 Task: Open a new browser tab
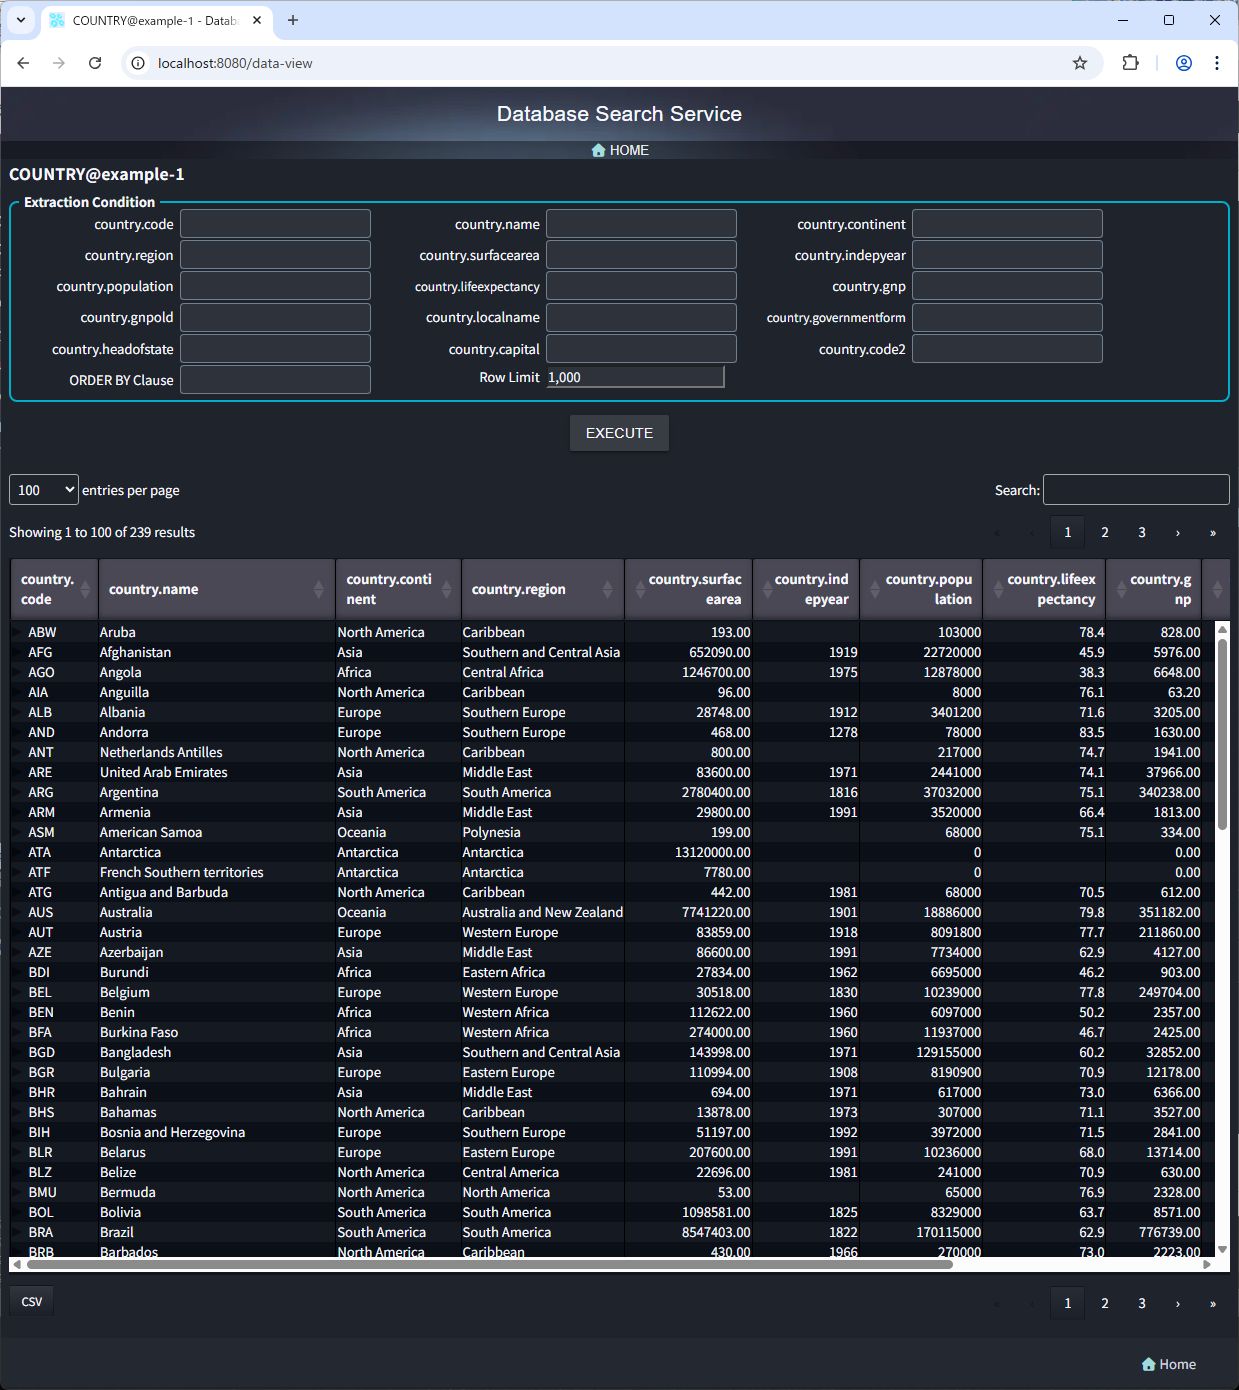point(293,20)
